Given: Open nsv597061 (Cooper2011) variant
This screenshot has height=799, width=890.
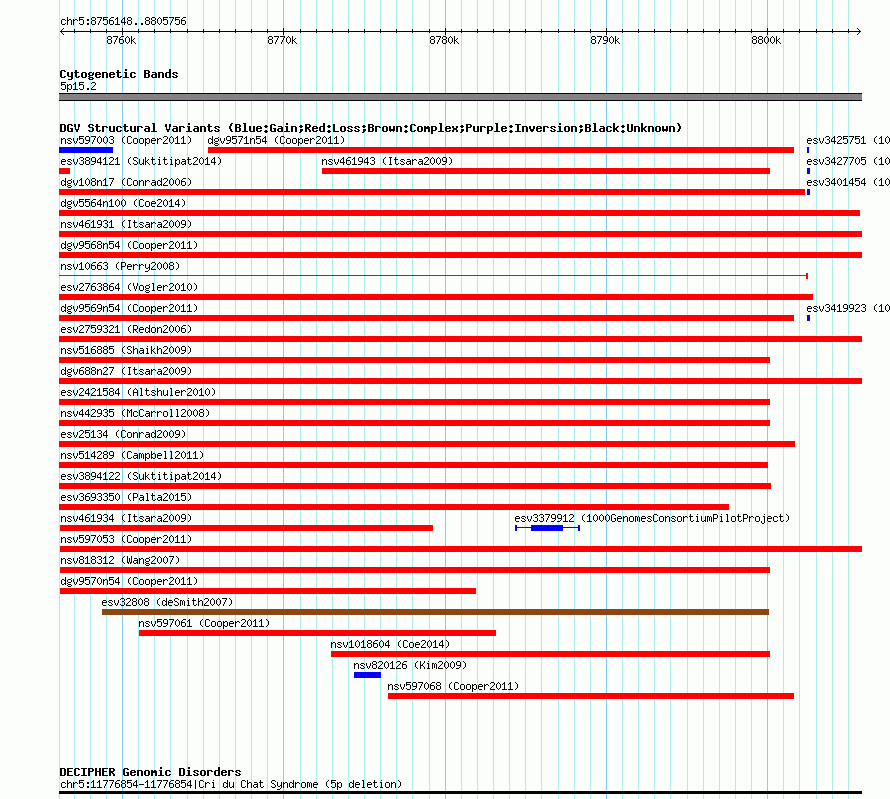Looking at the screenshot, I should click(x=204, y=623).
